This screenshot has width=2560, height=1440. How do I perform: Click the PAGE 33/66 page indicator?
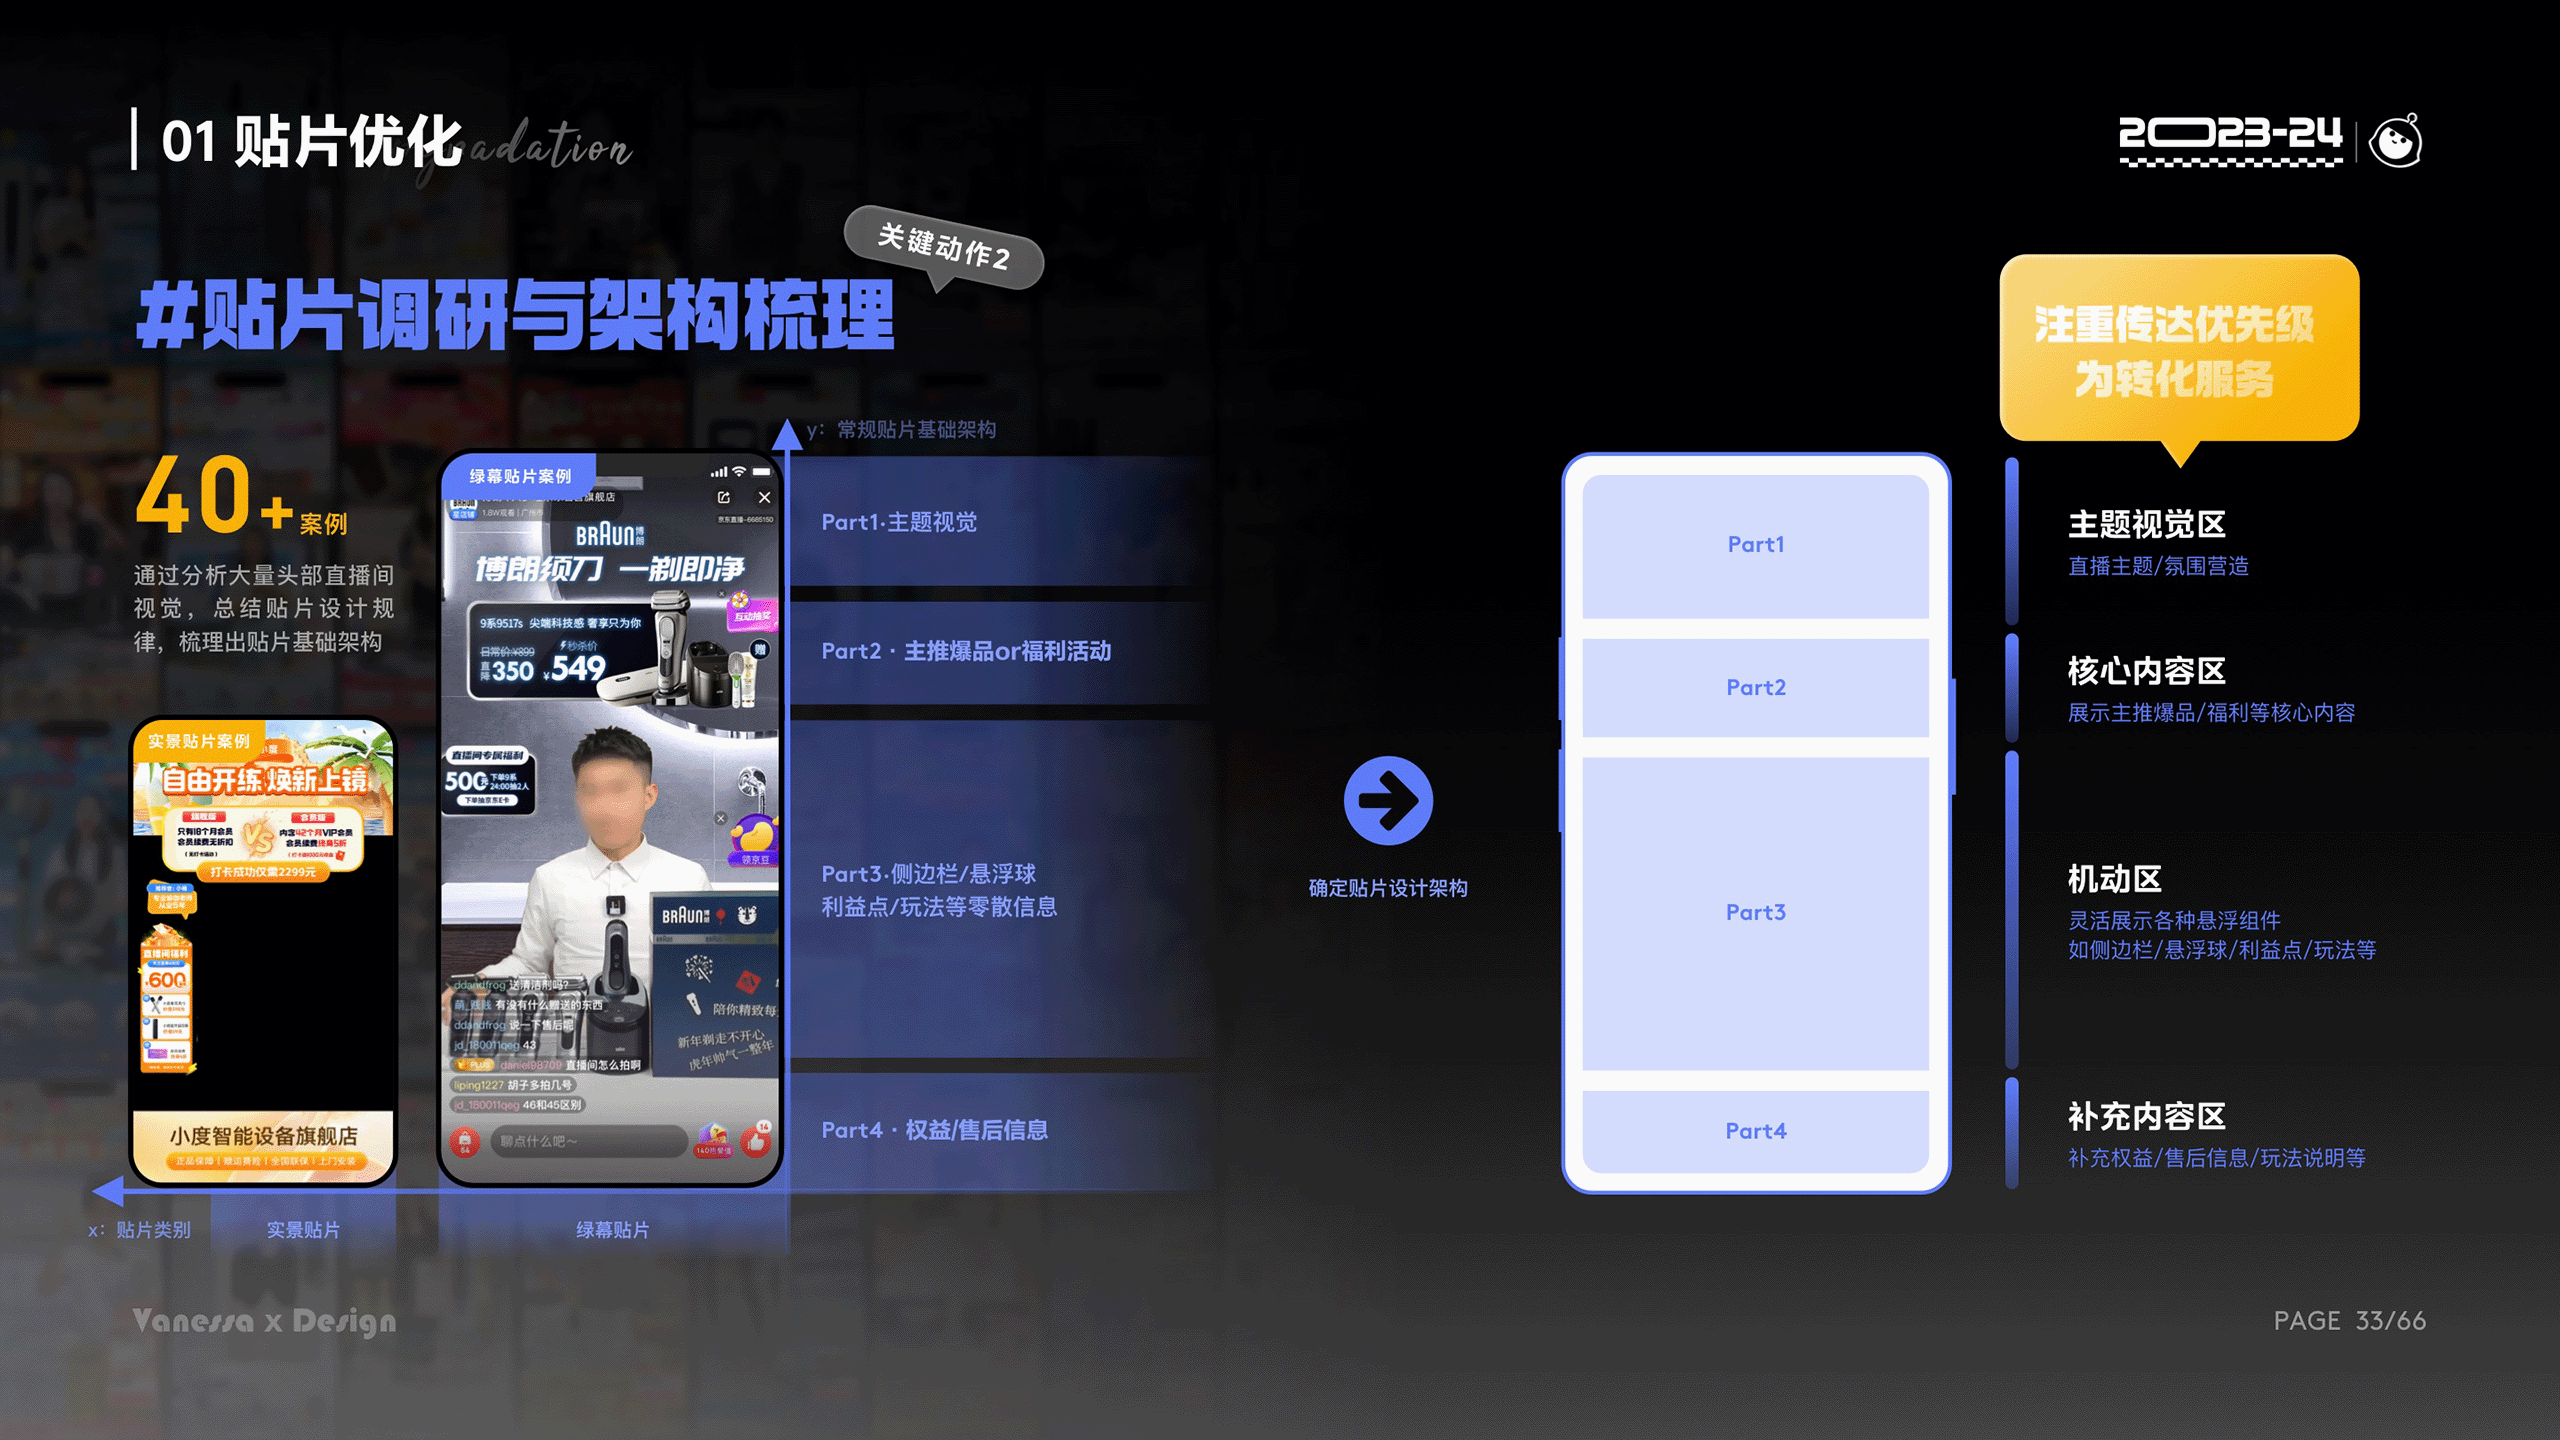click(x=2349, y=1321)
